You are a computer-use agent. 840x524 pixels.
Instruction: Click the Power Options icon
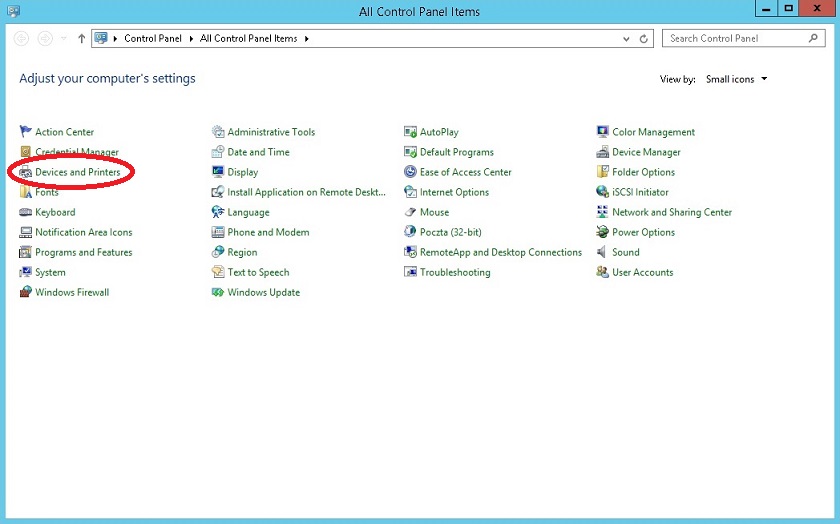click(602, 232)
